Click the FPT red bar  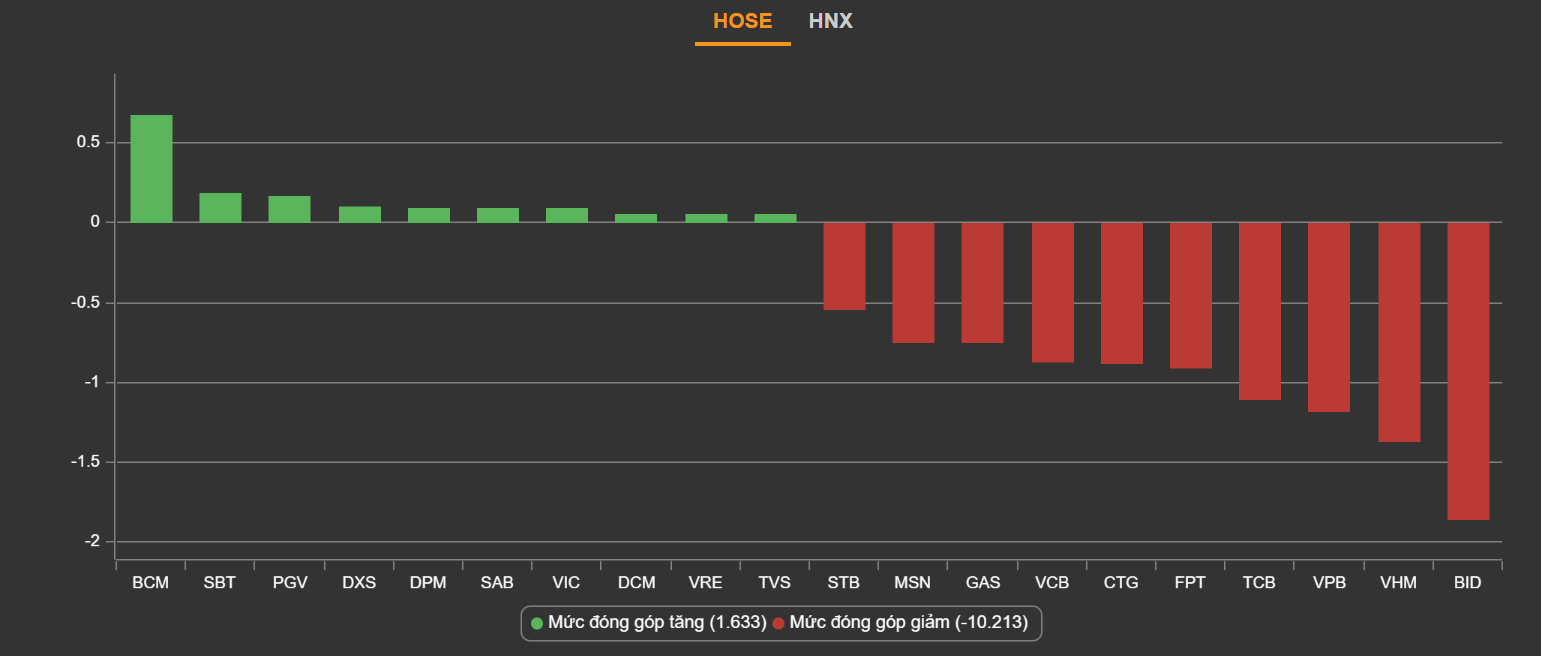click(1191, 295)
